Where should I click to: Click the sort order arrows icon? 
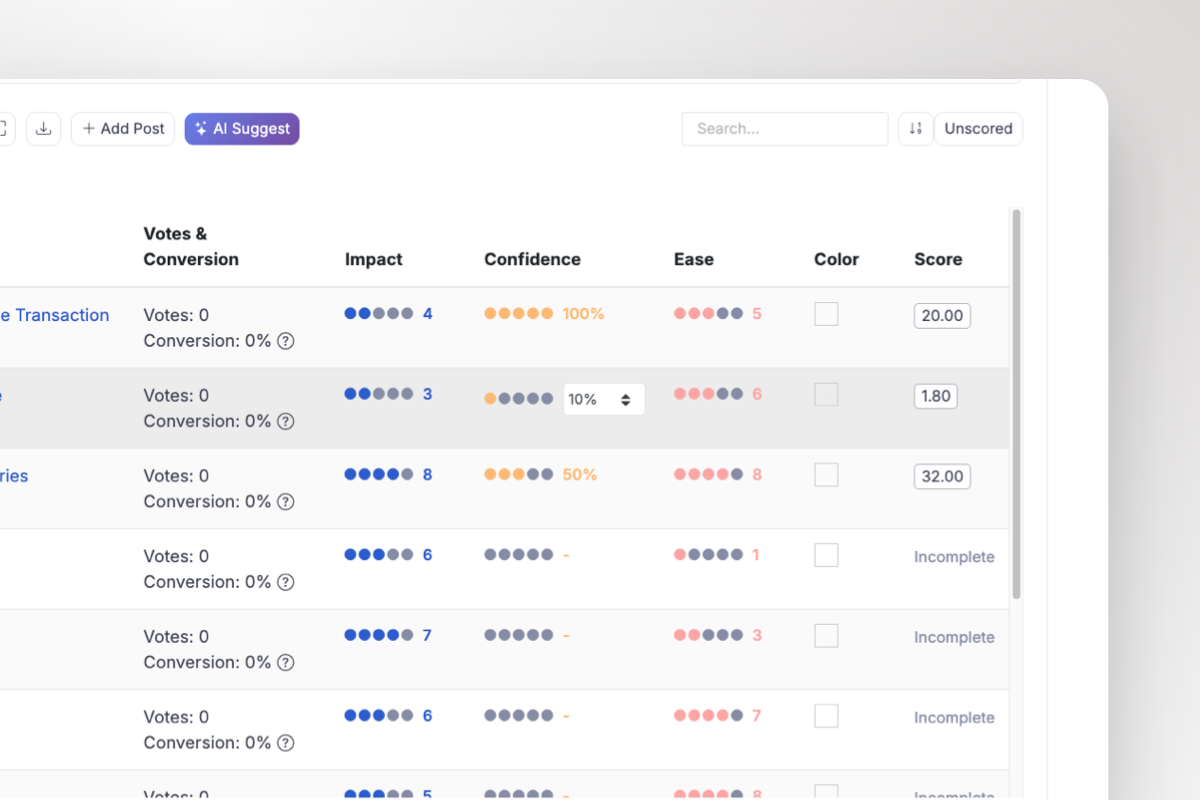(915, 129)
